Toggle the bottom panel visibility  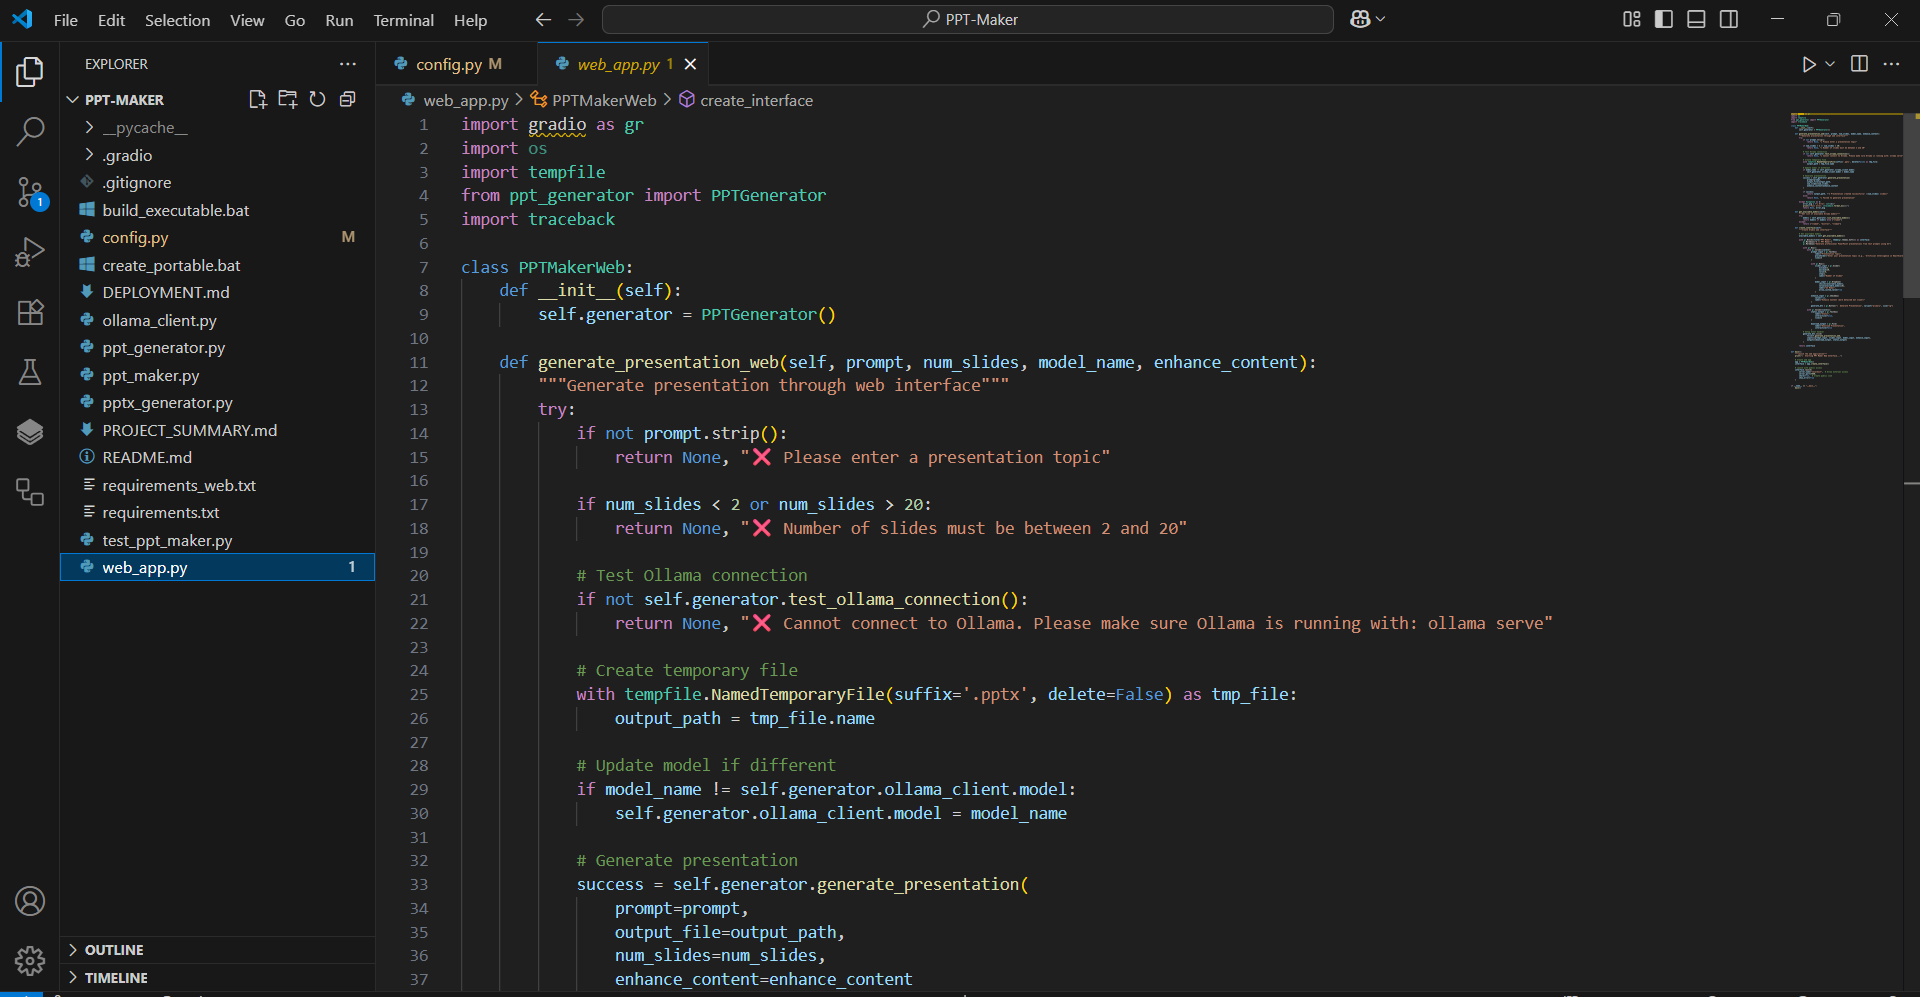click(1696, 19)
